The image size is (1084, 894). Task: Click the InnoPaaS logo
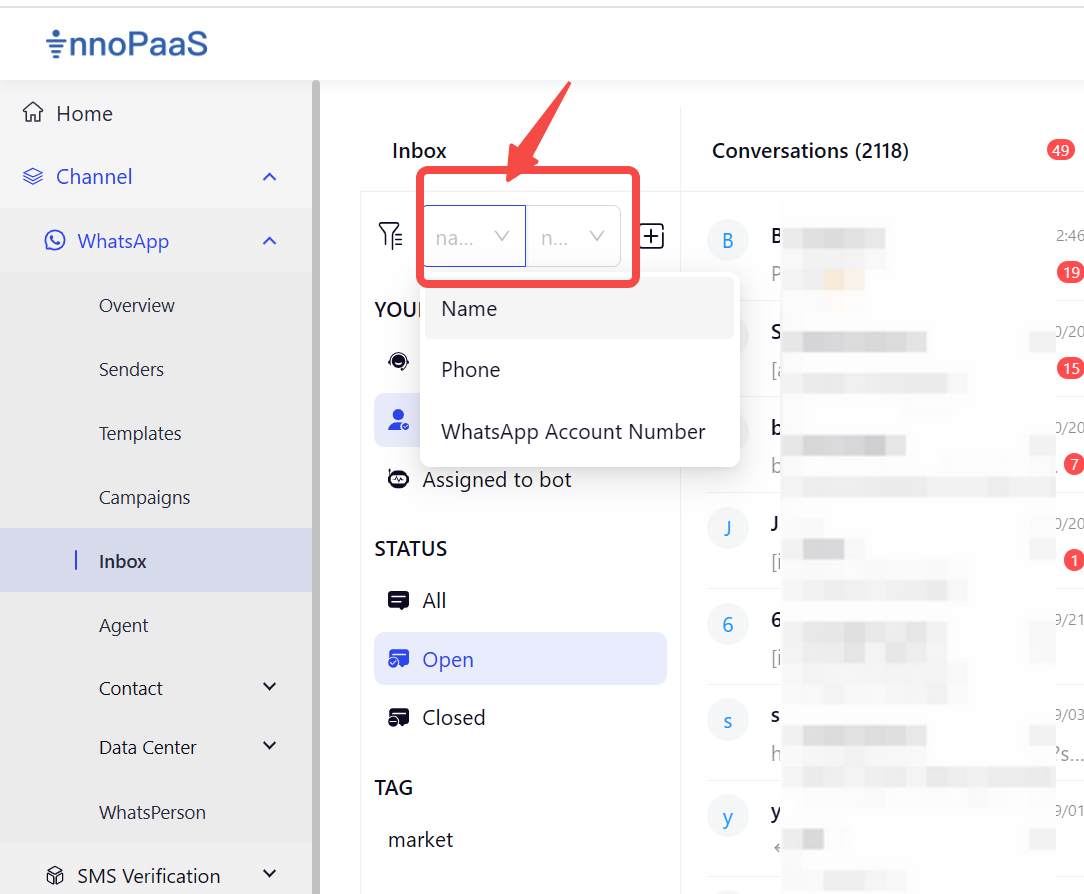(x=127, y=44)
